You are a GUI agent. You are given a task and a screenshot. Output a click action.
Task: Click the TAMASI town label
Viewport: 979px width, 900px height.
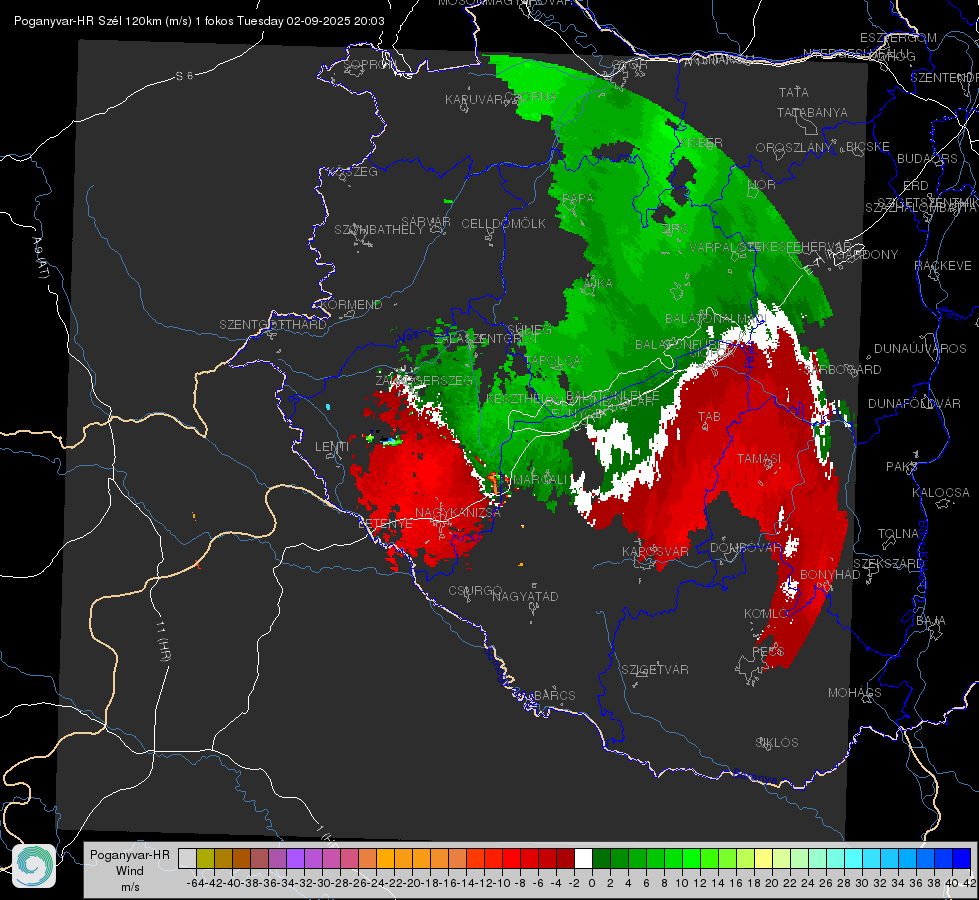pos(759,458)
